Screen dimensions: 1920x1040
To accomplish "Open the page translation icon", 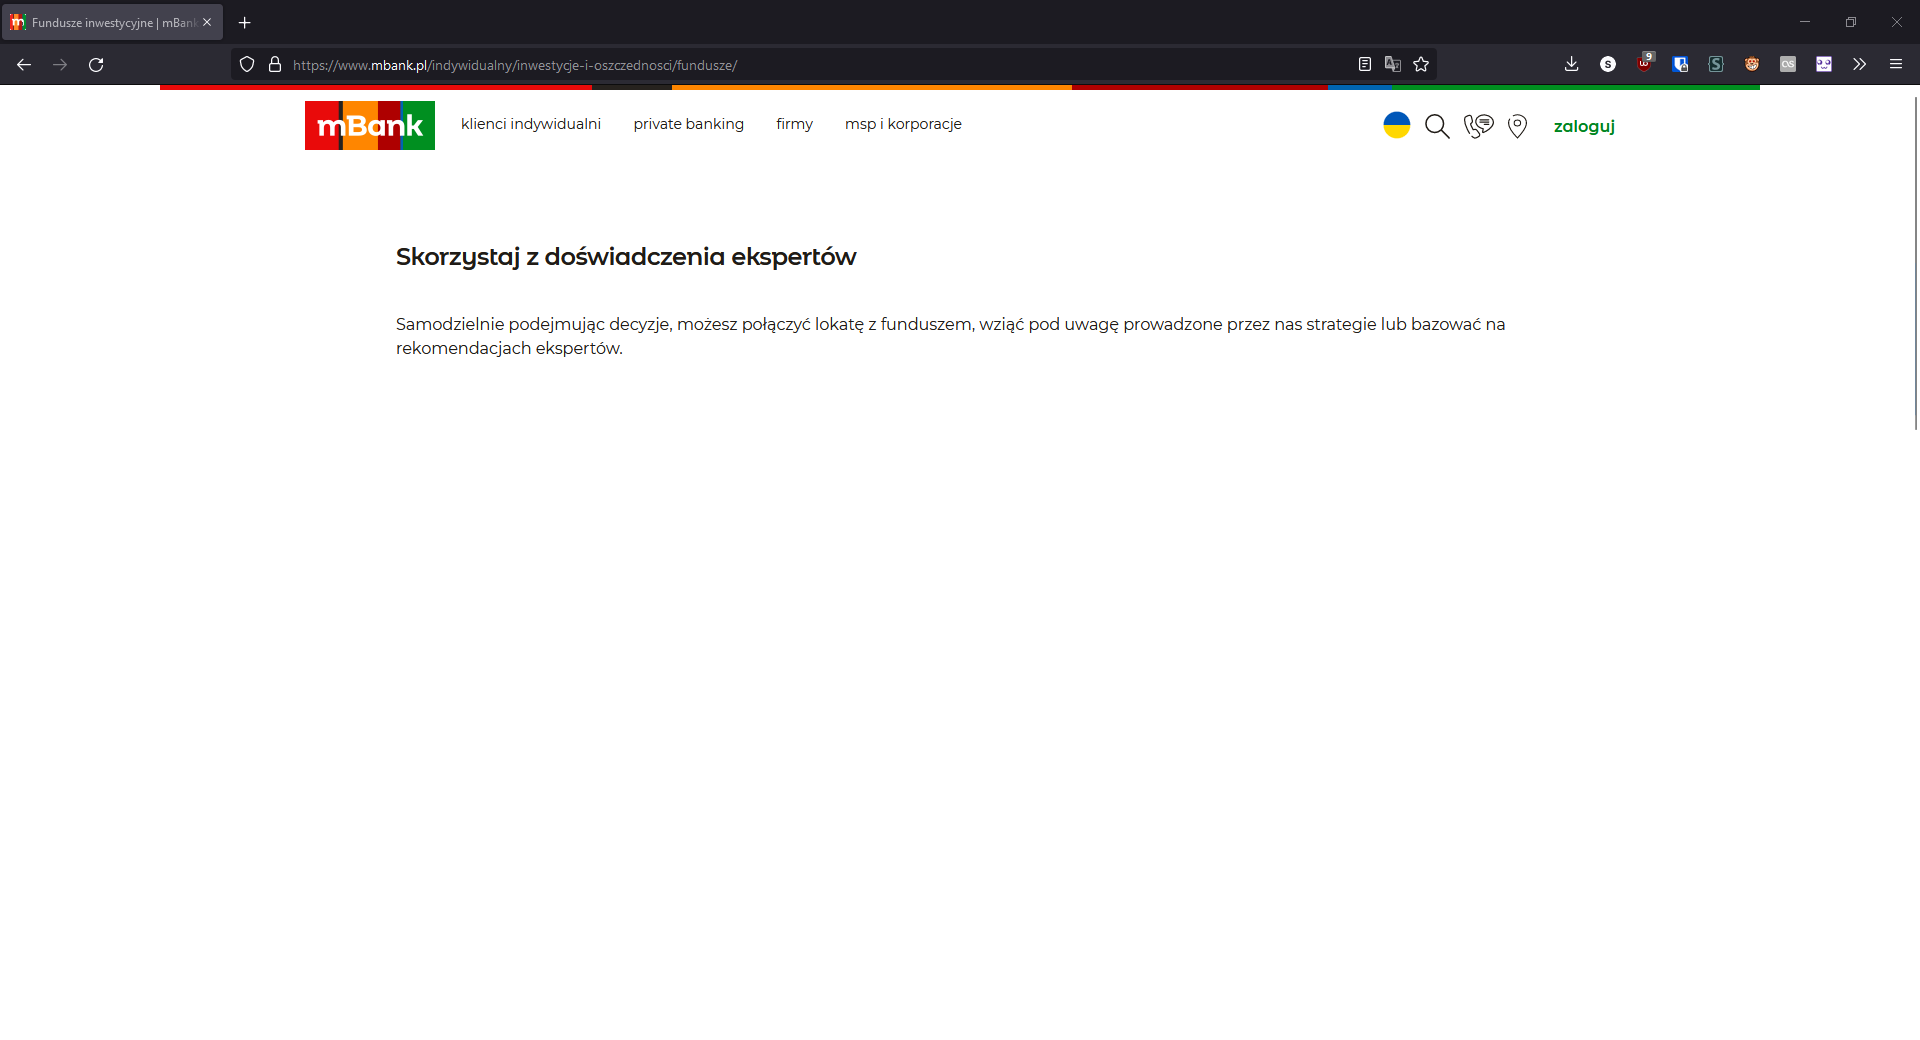I will [x=1392, y=63].
